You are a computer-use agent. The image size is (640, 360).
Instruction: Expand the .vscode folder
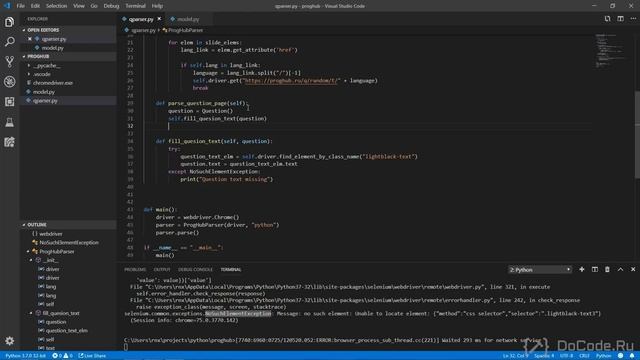[29, 74]
